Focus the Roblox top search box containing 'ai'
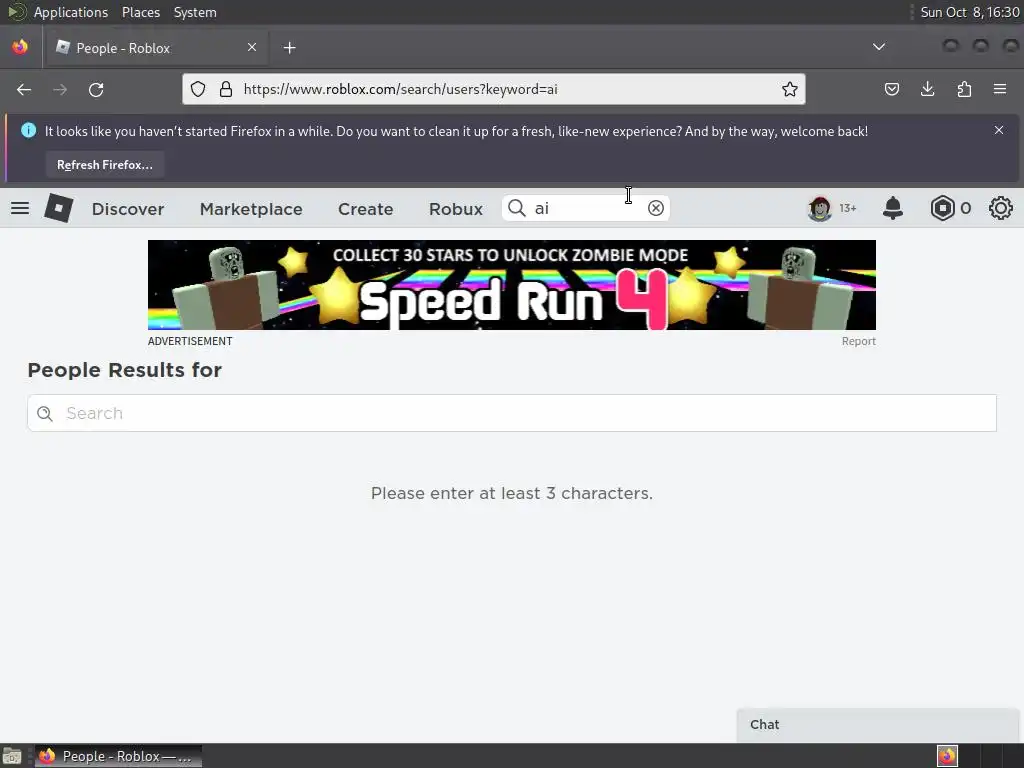Screen dimensions: 1024x768 [586, 208]
